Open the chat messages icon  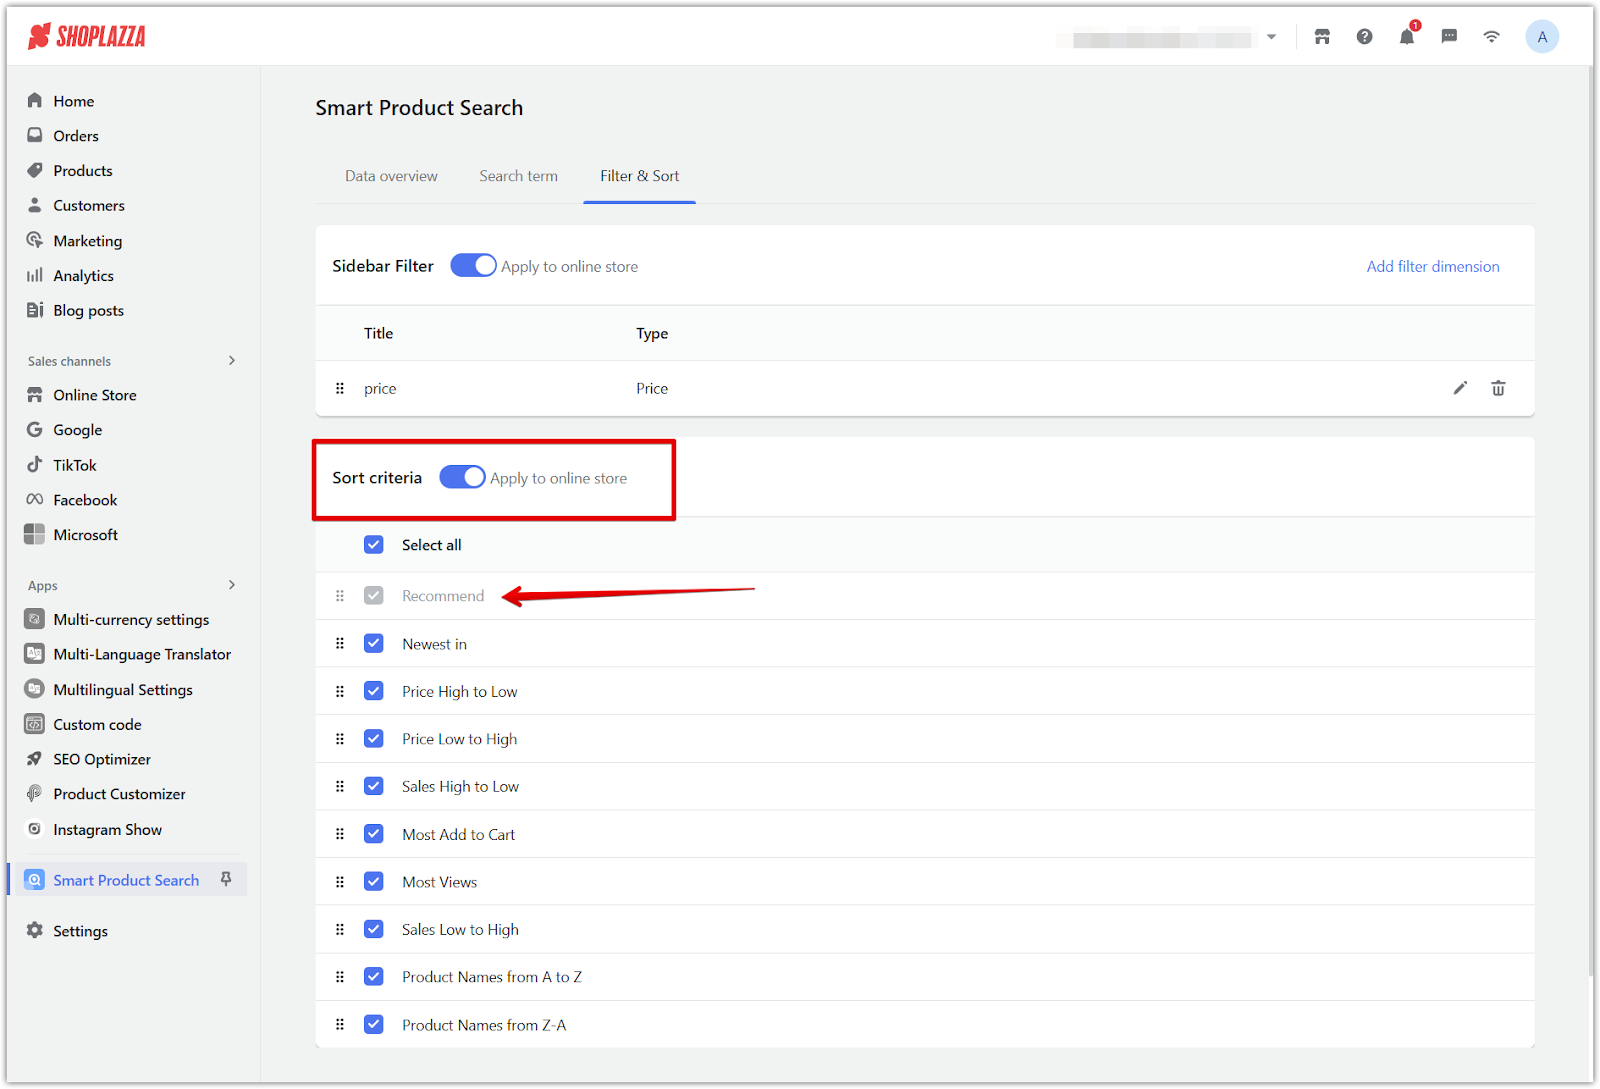coord(1449,37)
